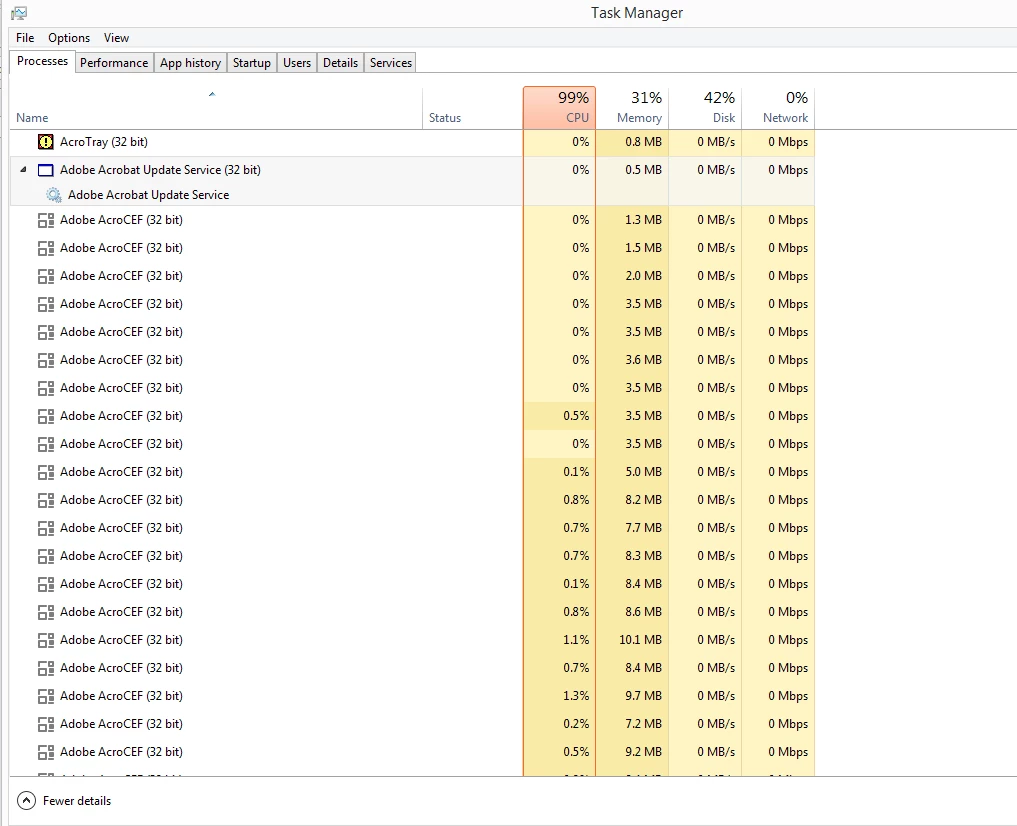Sort processes by 99% CPU column

559,108
